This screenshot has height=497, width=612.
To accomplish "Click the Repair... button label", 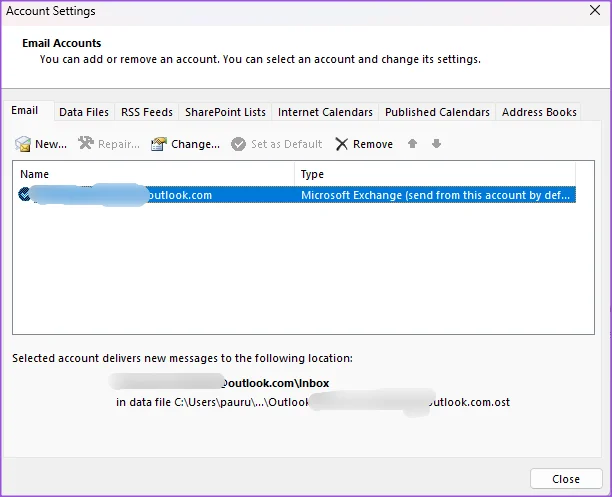I will click(119, 144).
